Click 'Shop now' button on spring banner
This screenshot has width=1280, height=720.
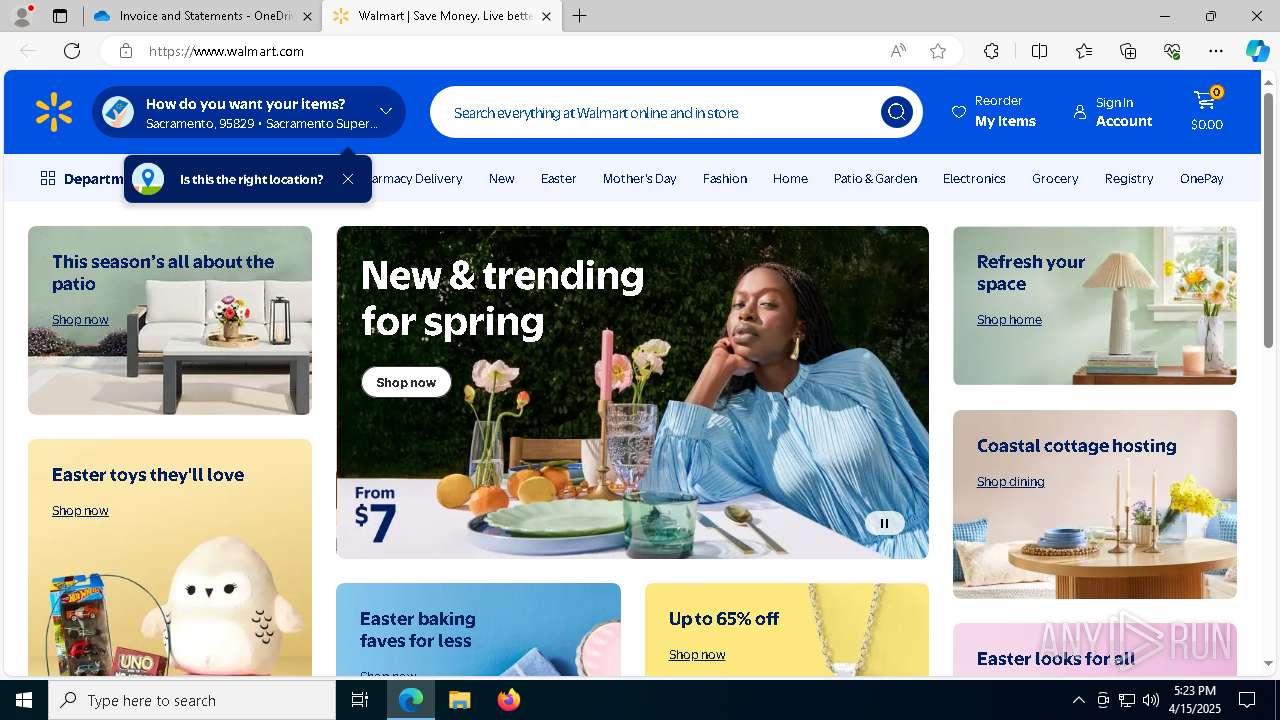tap(406, 382)
